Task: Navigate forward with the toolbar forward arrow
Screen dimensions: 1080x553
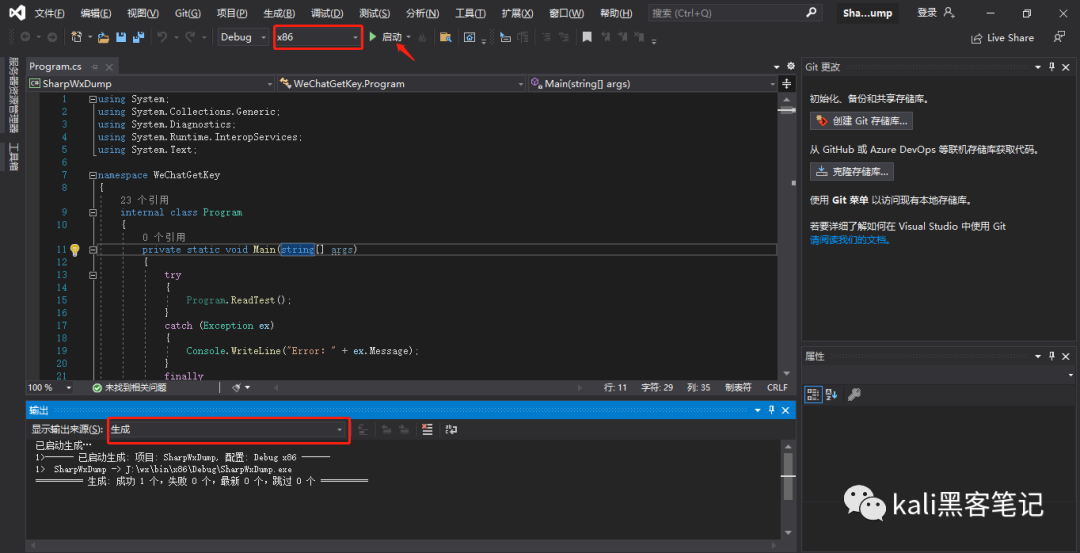Action: (52, 37)
